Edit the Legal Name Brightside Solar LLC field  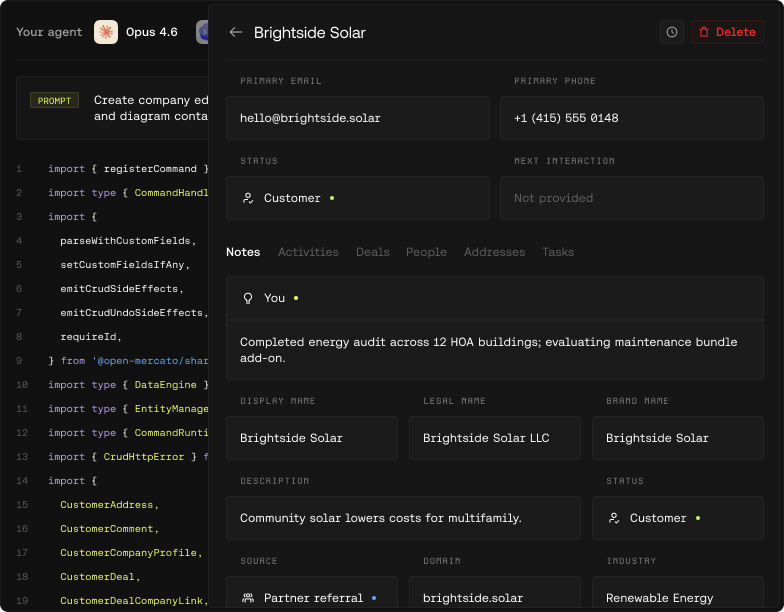pos(494,438)
